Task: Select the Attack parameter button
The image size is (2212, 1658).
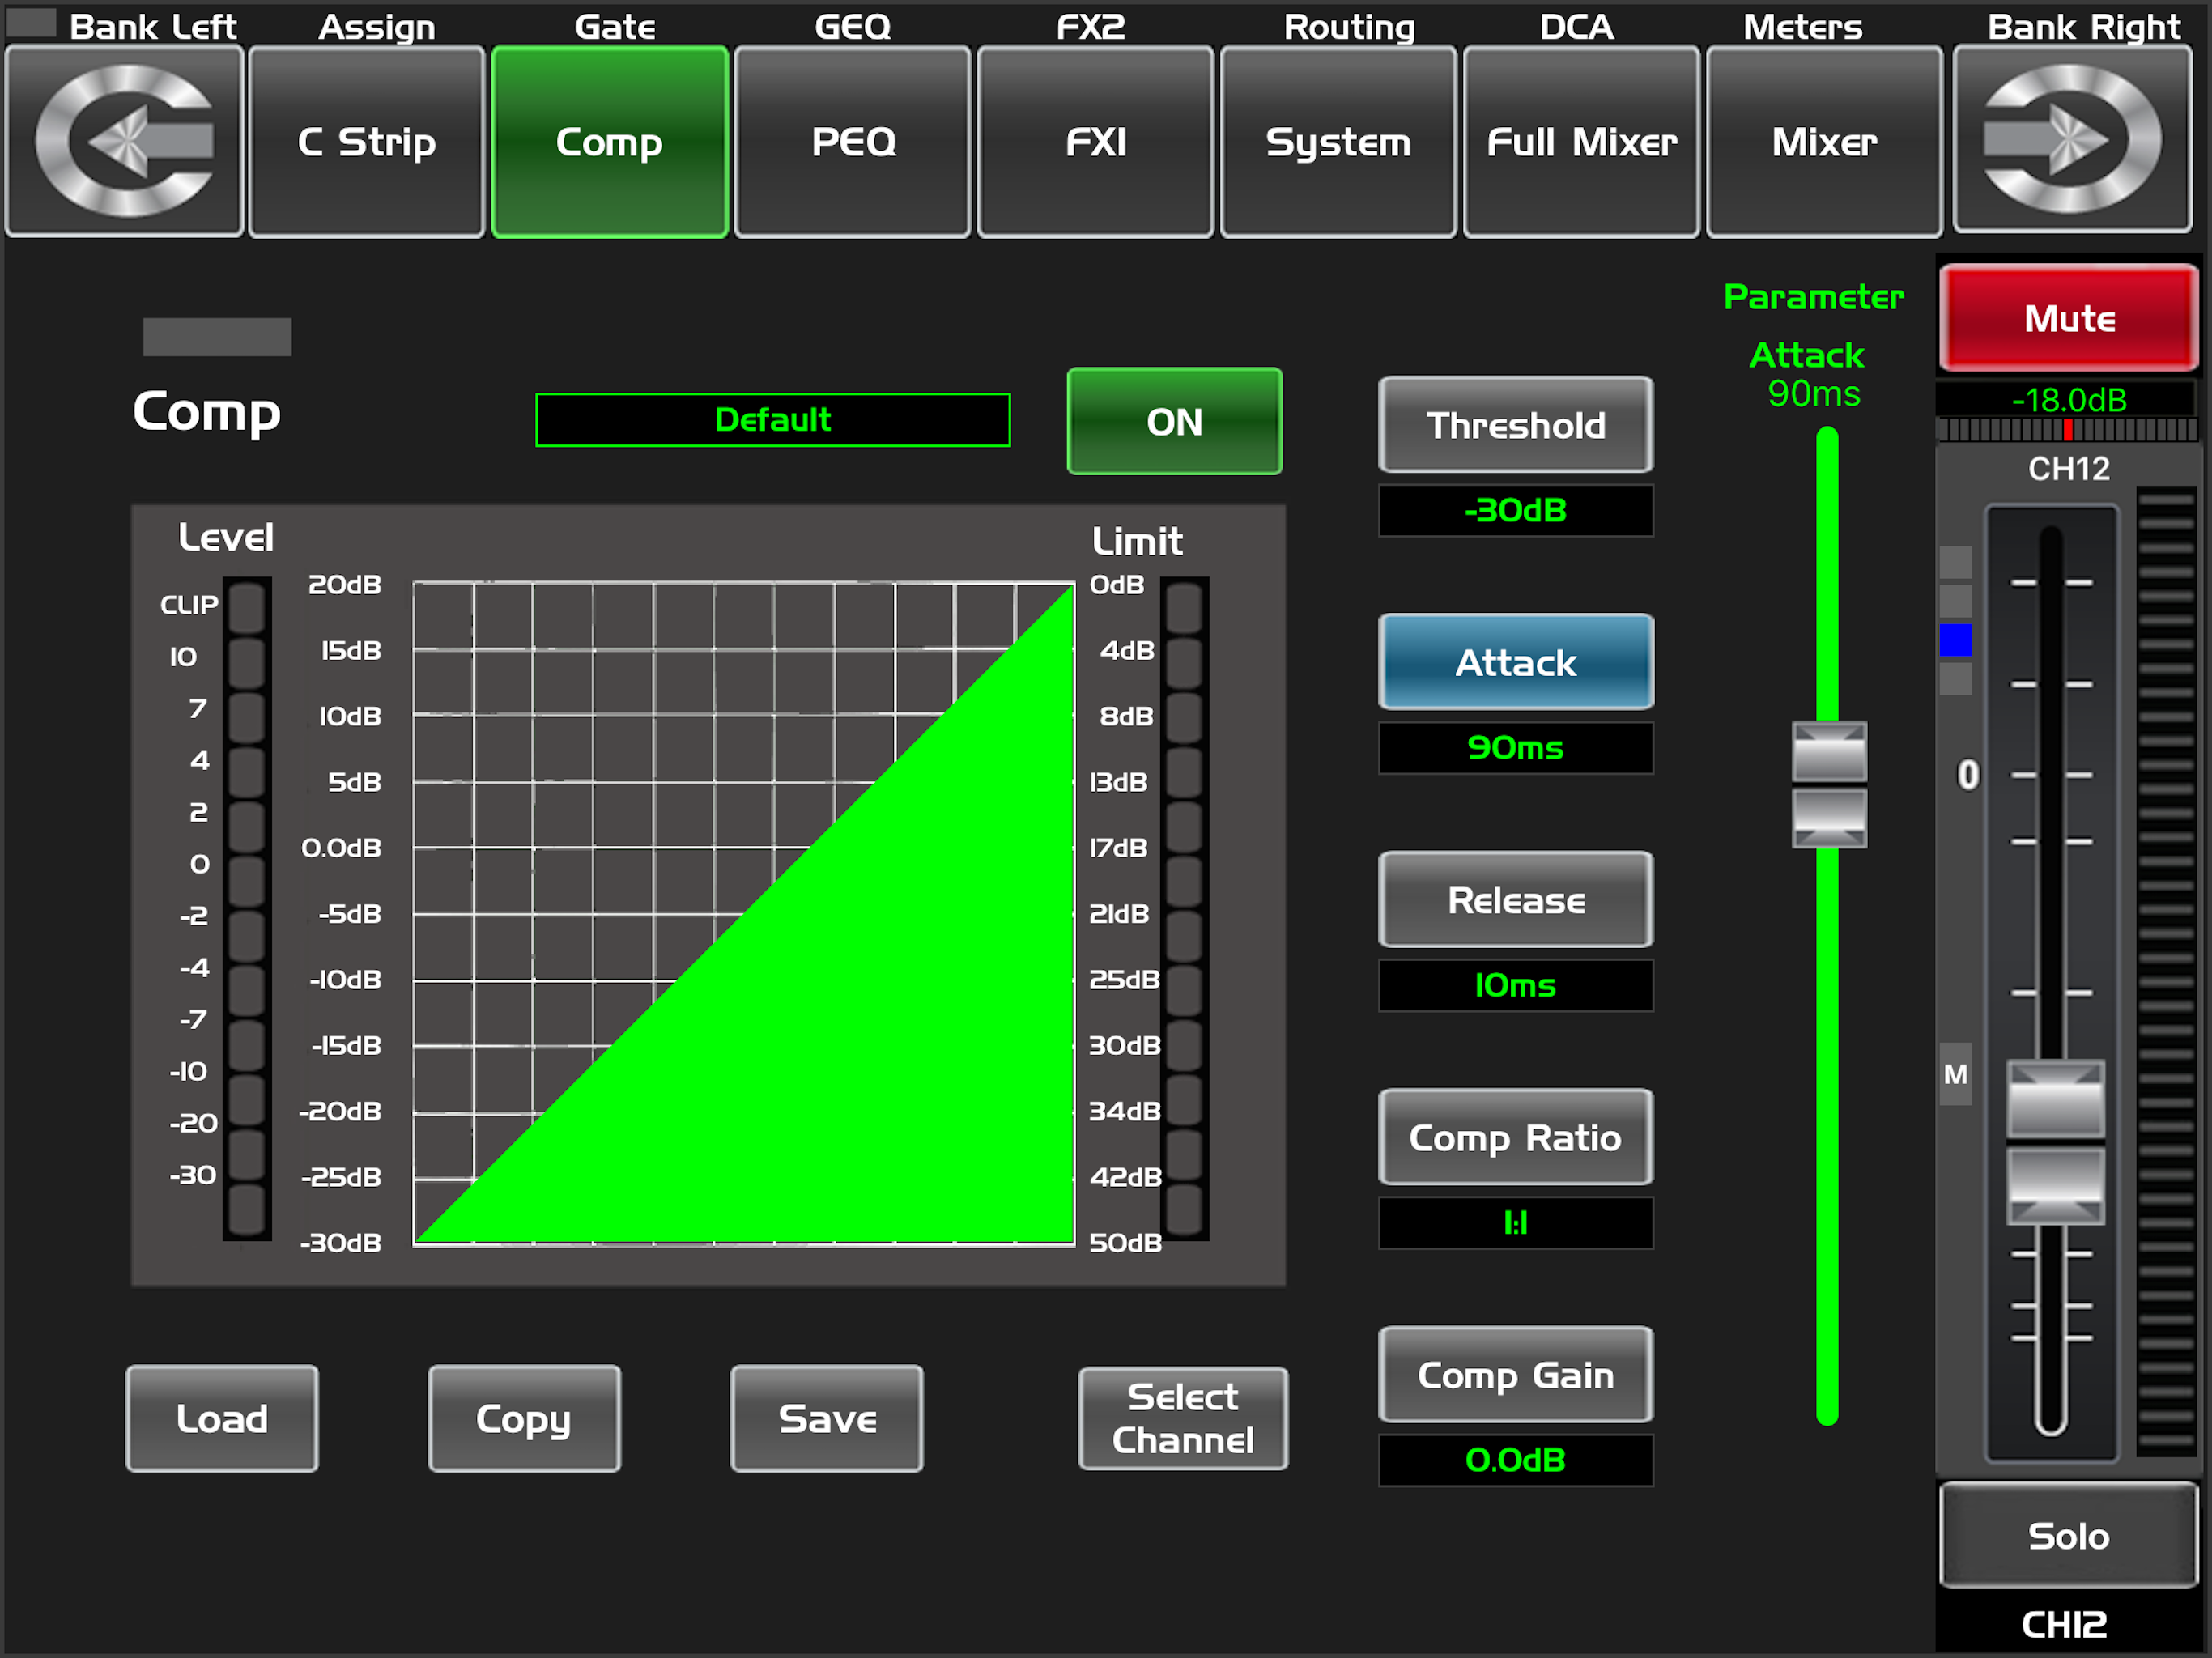Action: [x=1516, y=662]
